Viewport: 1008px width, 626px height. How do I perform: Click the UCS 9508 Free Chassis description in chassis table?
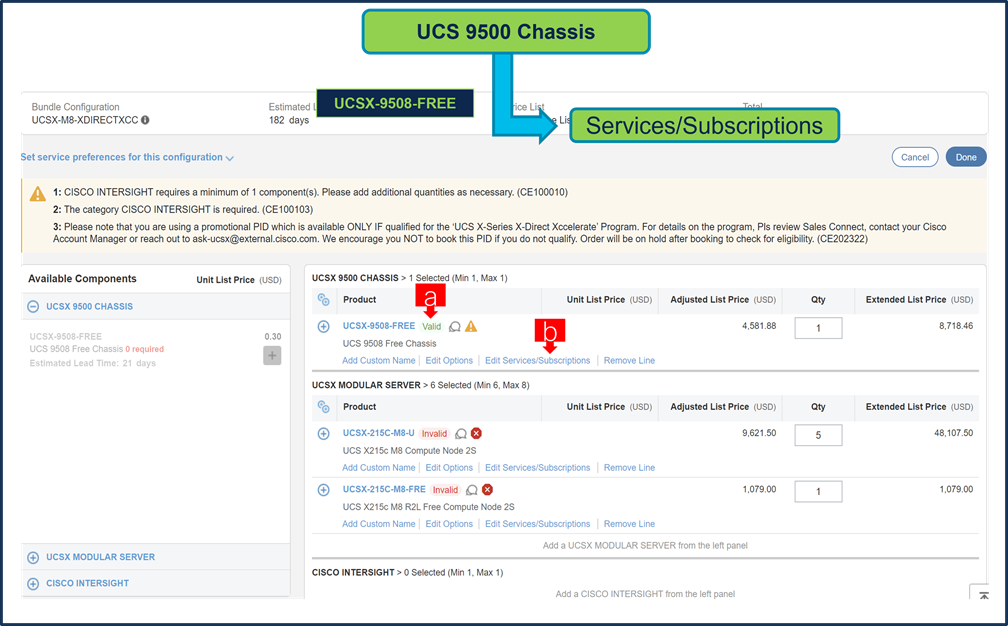click(390, 344)
